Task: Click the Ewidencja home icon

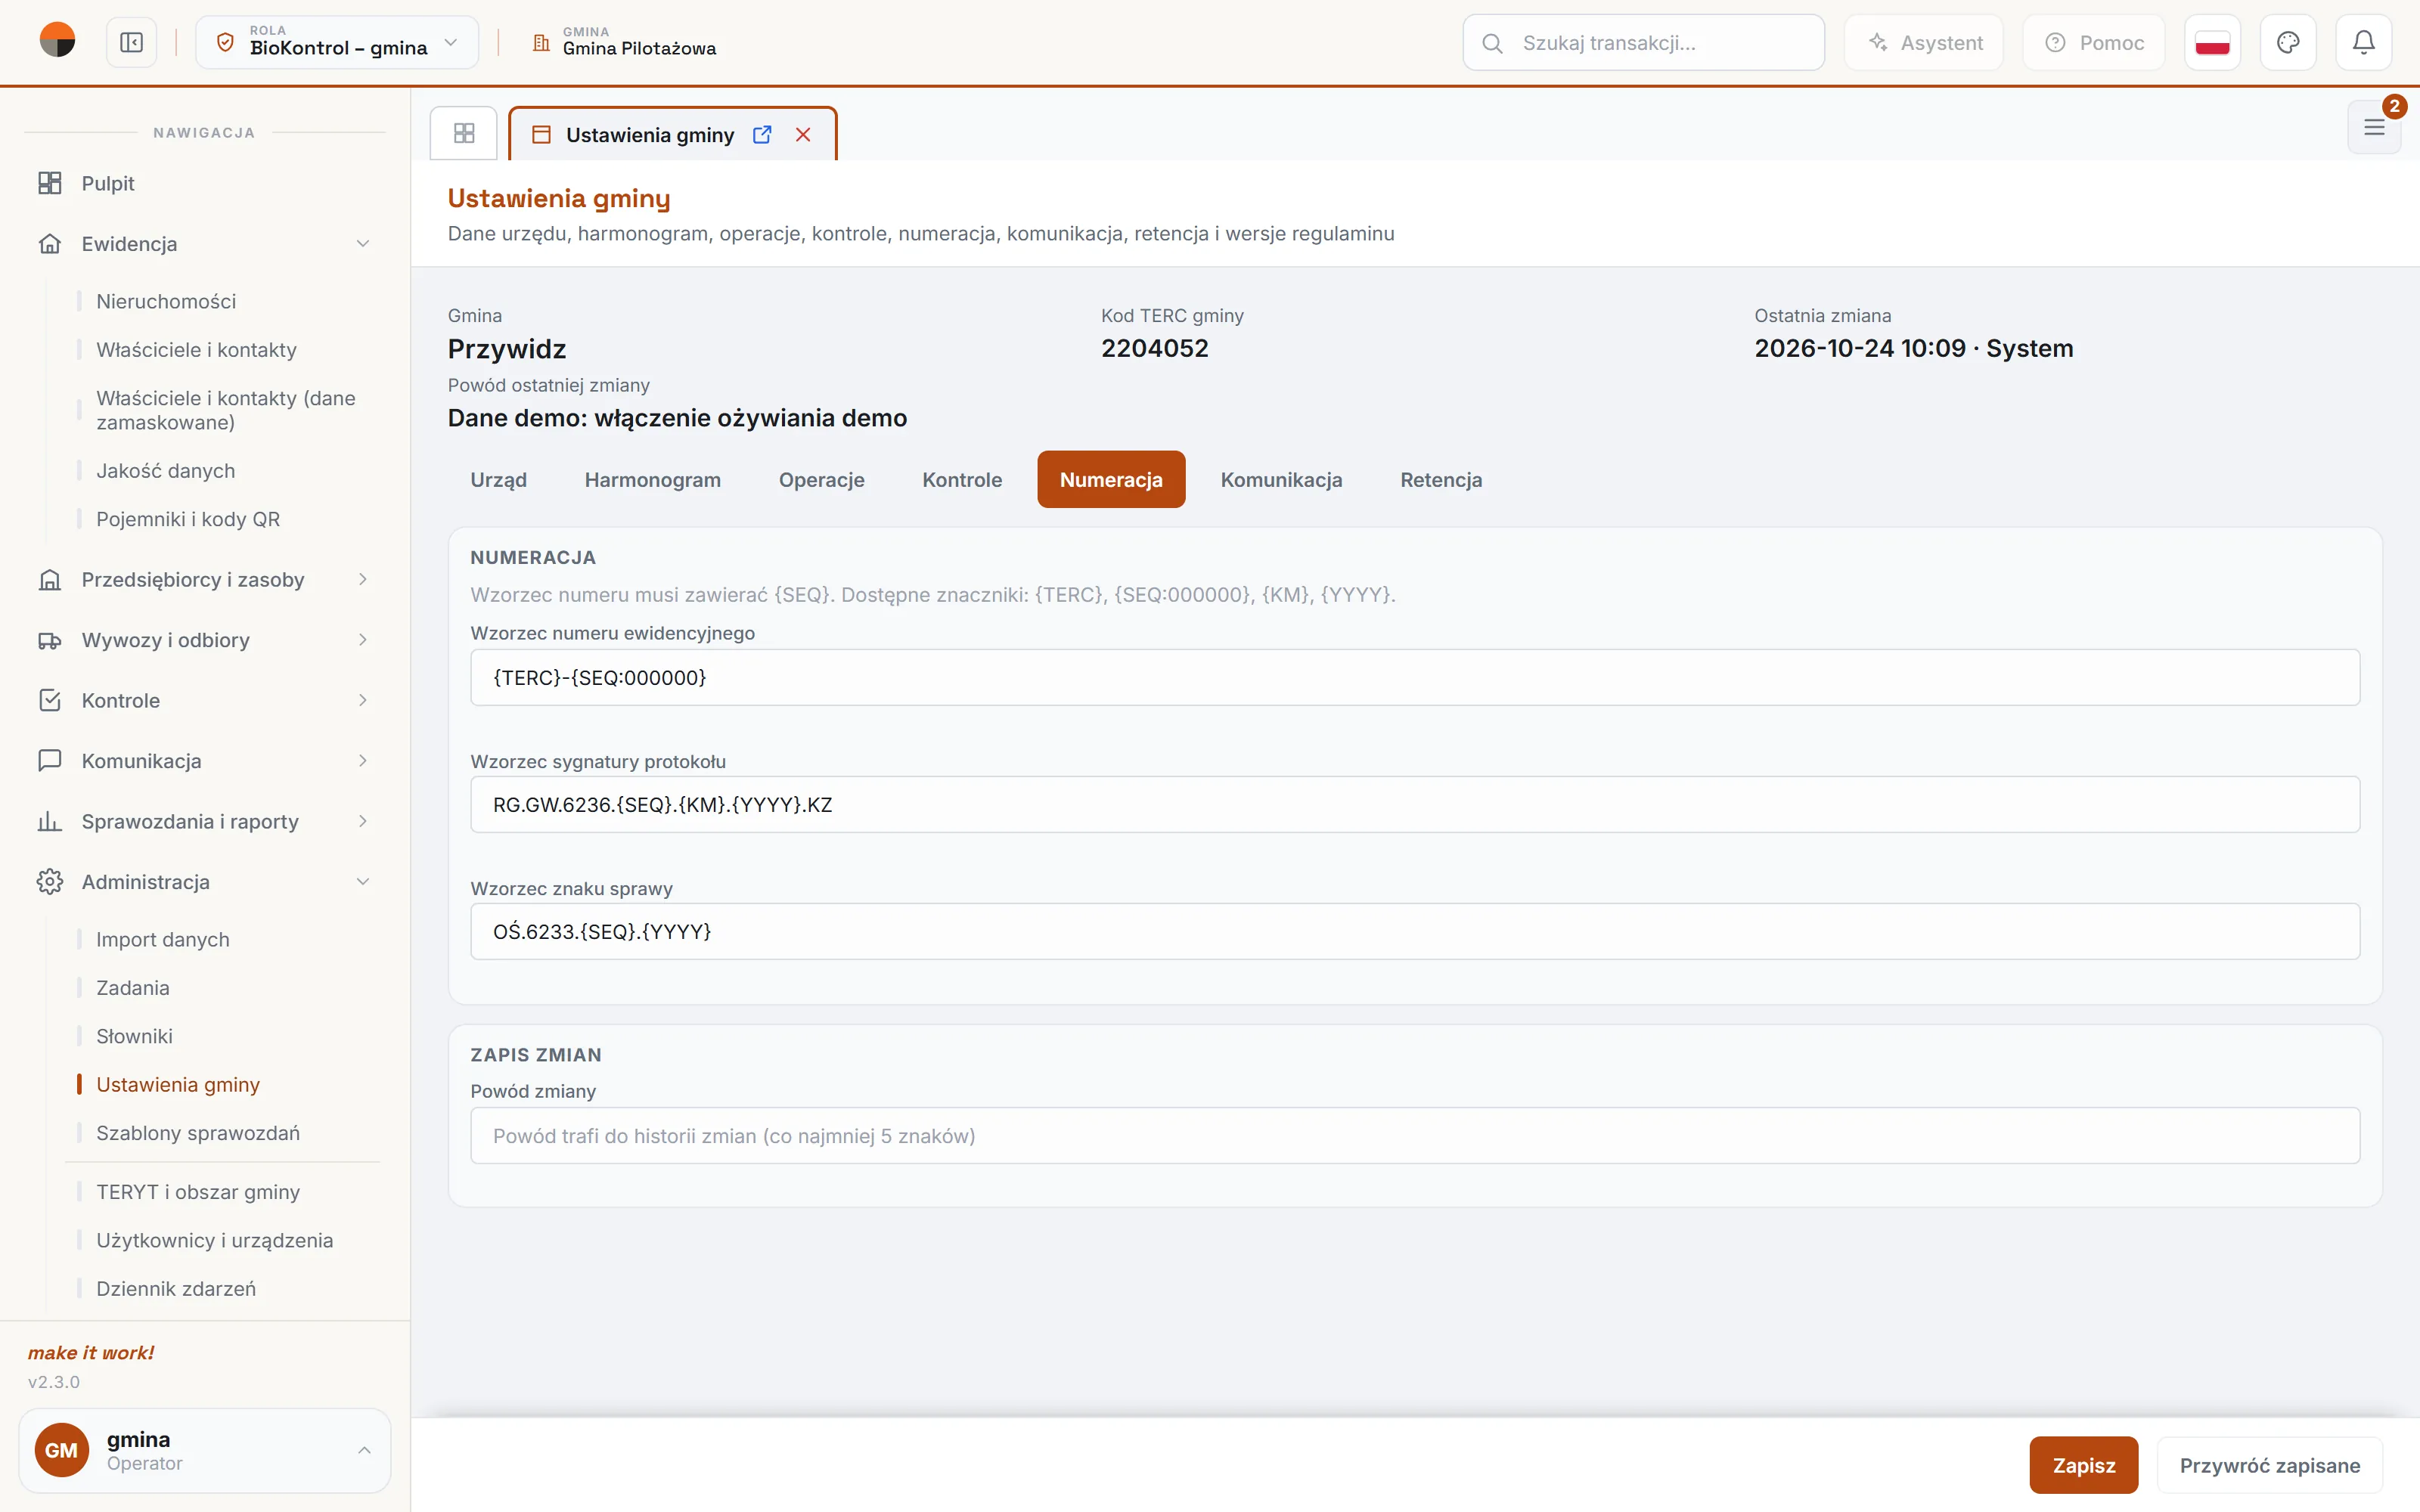Action: click(50, 244)
